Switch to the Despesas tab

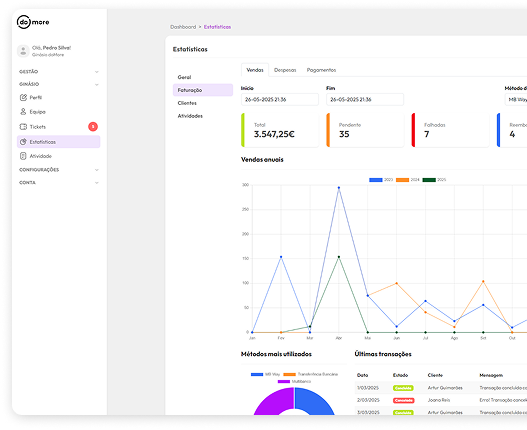coord(285,70)
